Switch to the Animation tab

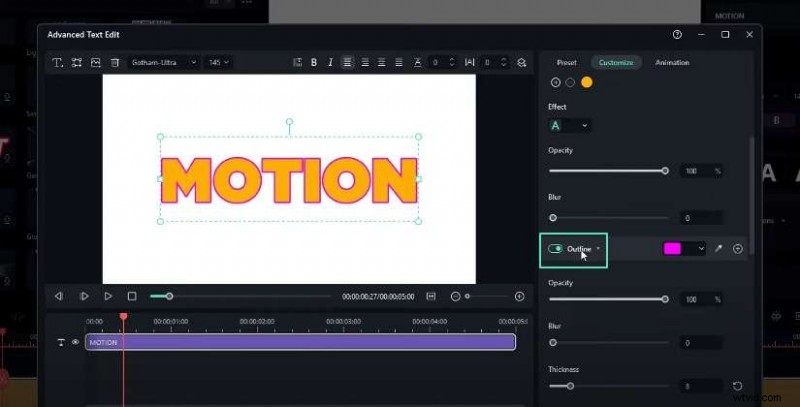(672, 62)
